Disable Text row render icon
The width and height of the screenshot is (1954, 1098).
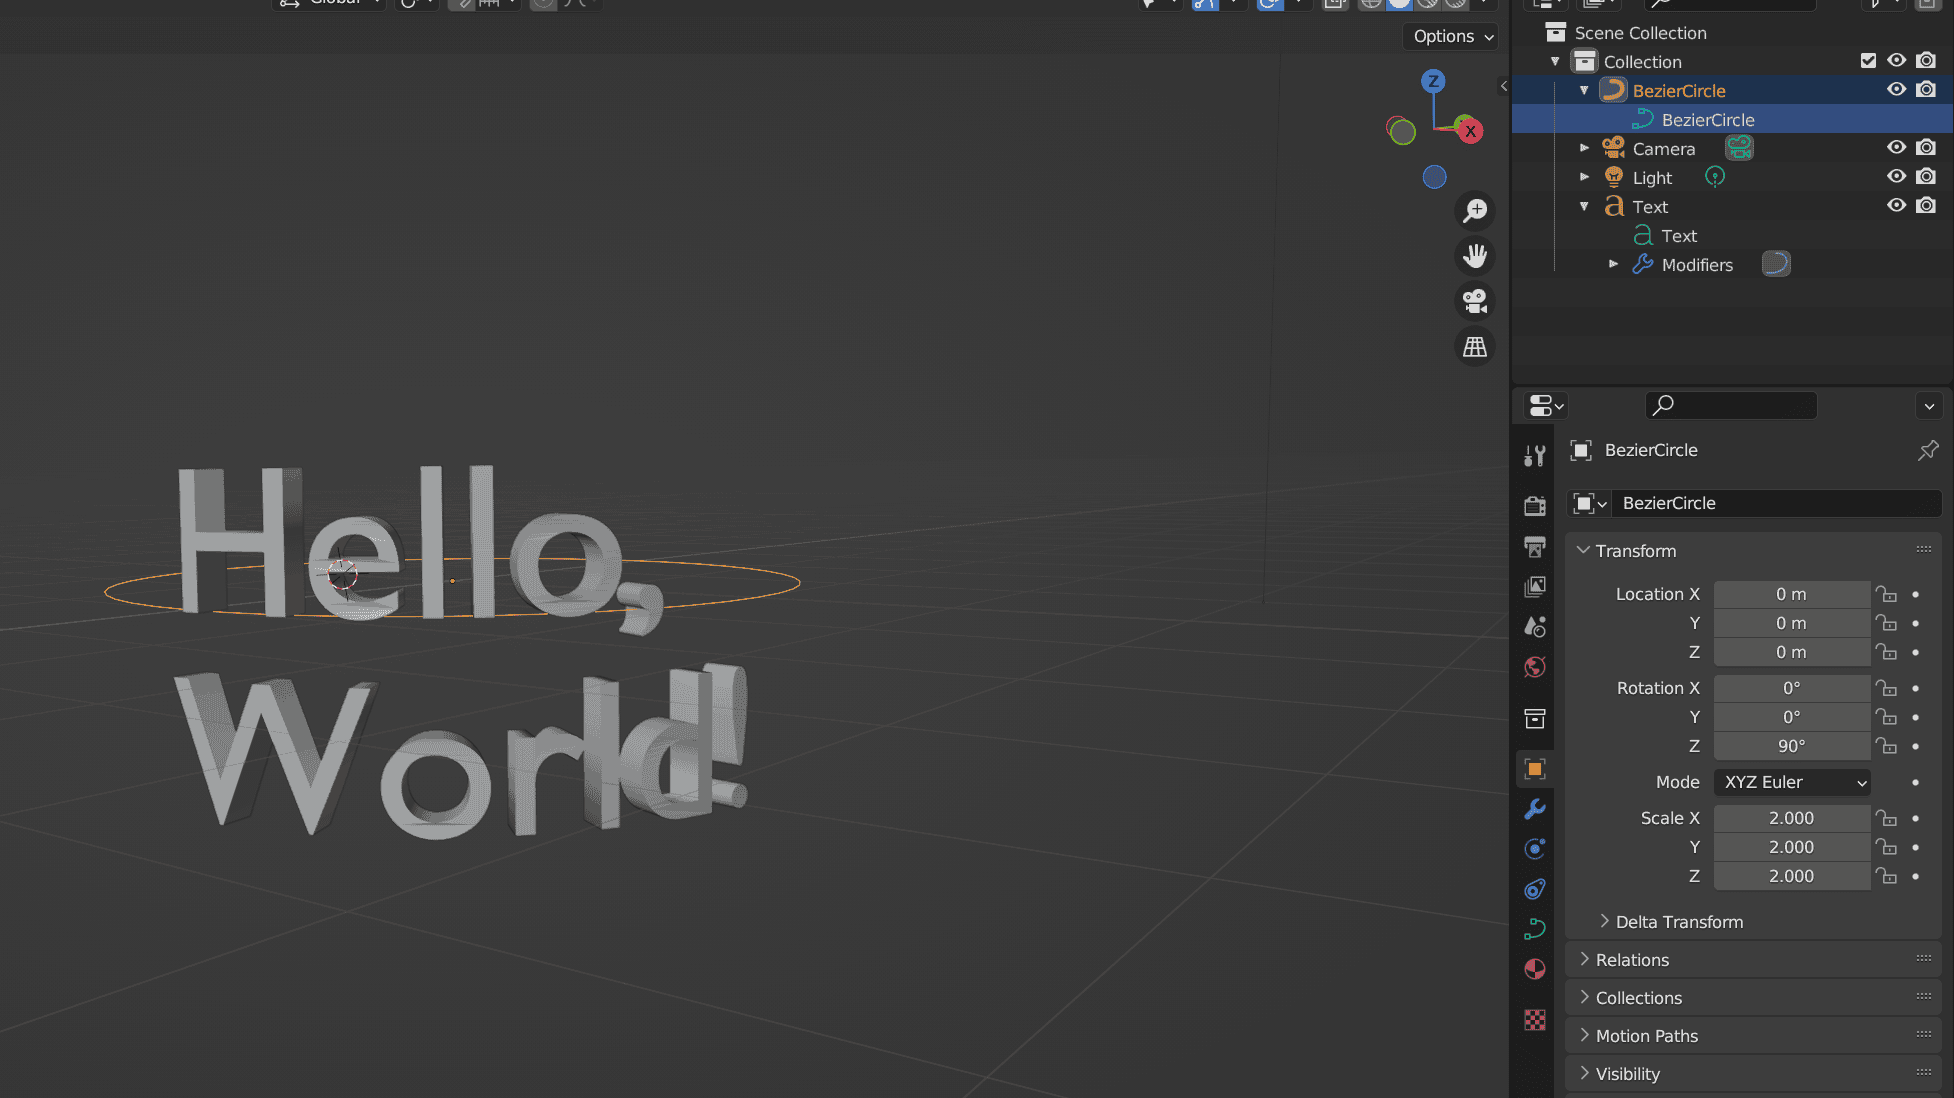(1926, 206)
